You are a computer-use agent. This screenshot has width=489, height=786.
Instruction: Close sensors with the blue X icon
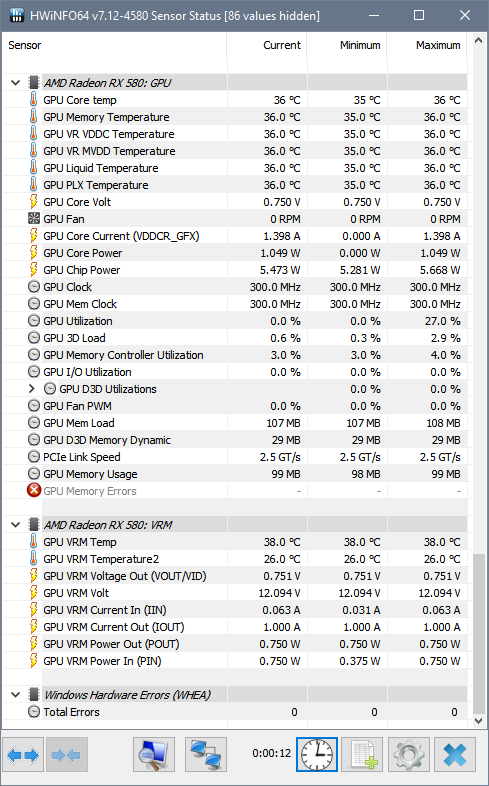(455, 754)
